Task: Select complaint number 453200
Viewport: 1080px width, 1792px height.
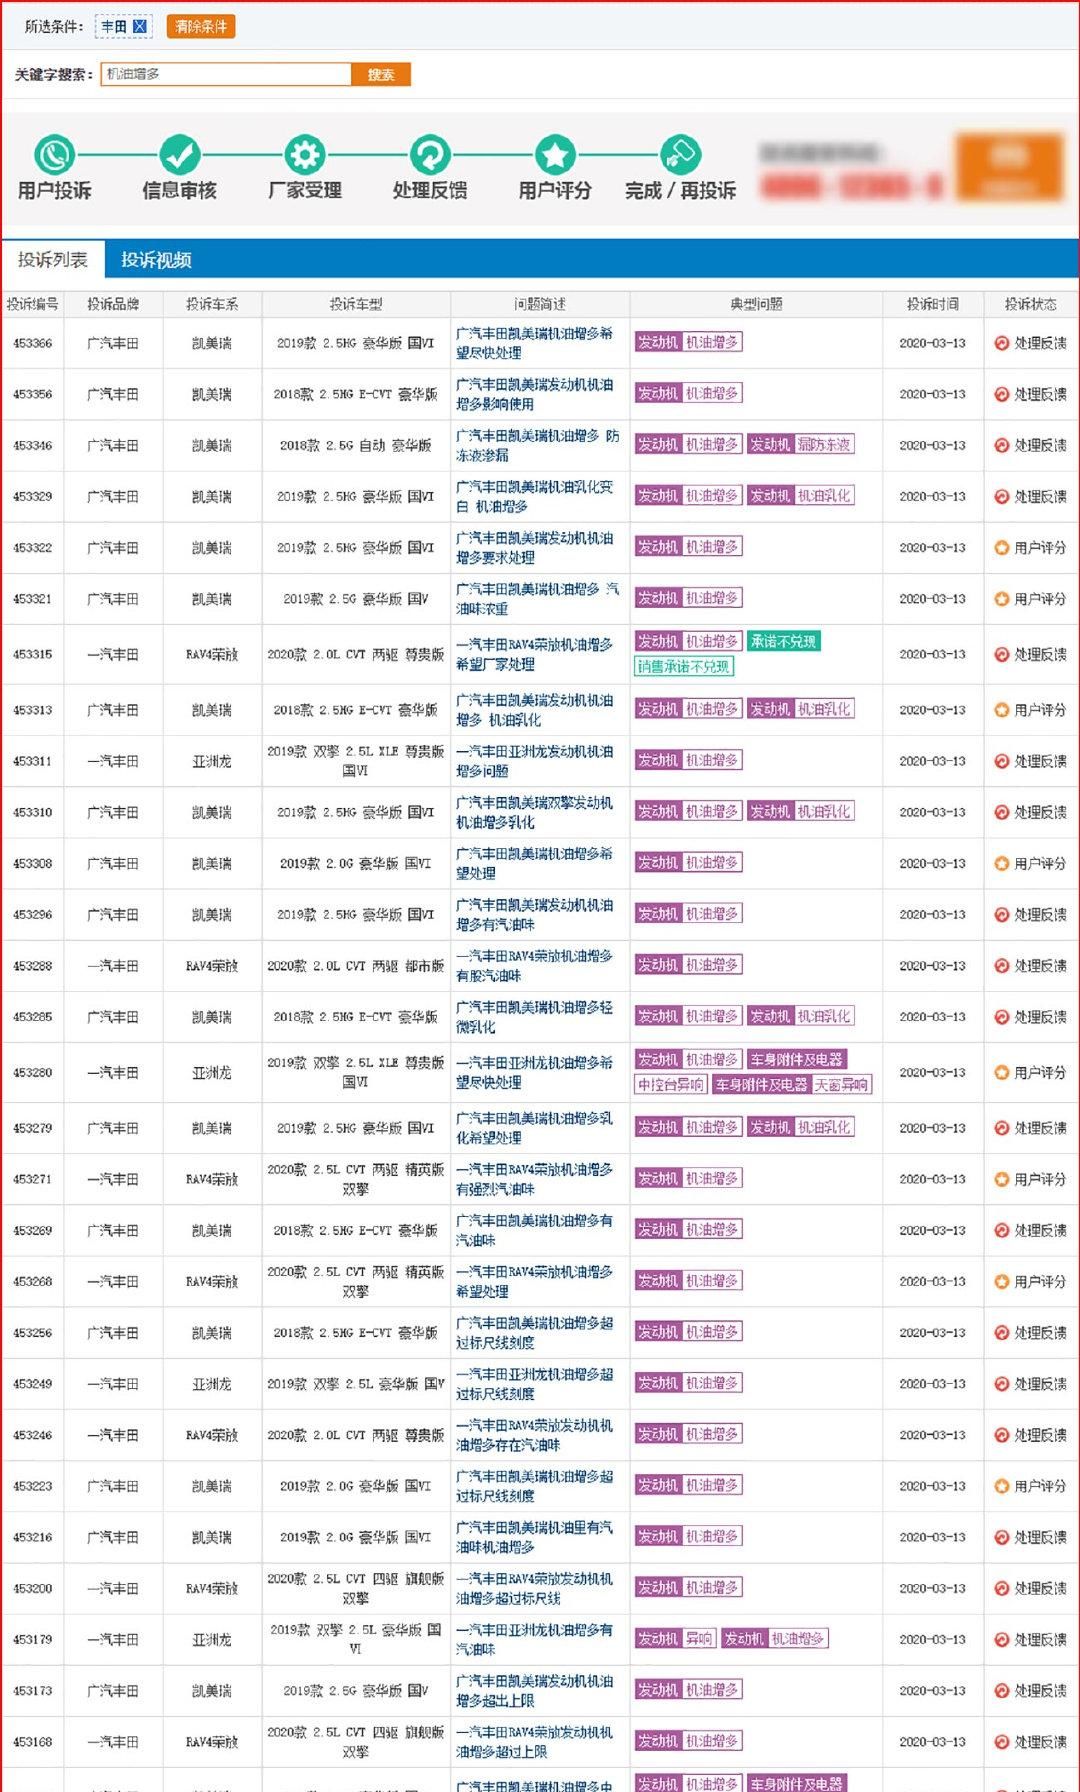Action: (32, 1588)
